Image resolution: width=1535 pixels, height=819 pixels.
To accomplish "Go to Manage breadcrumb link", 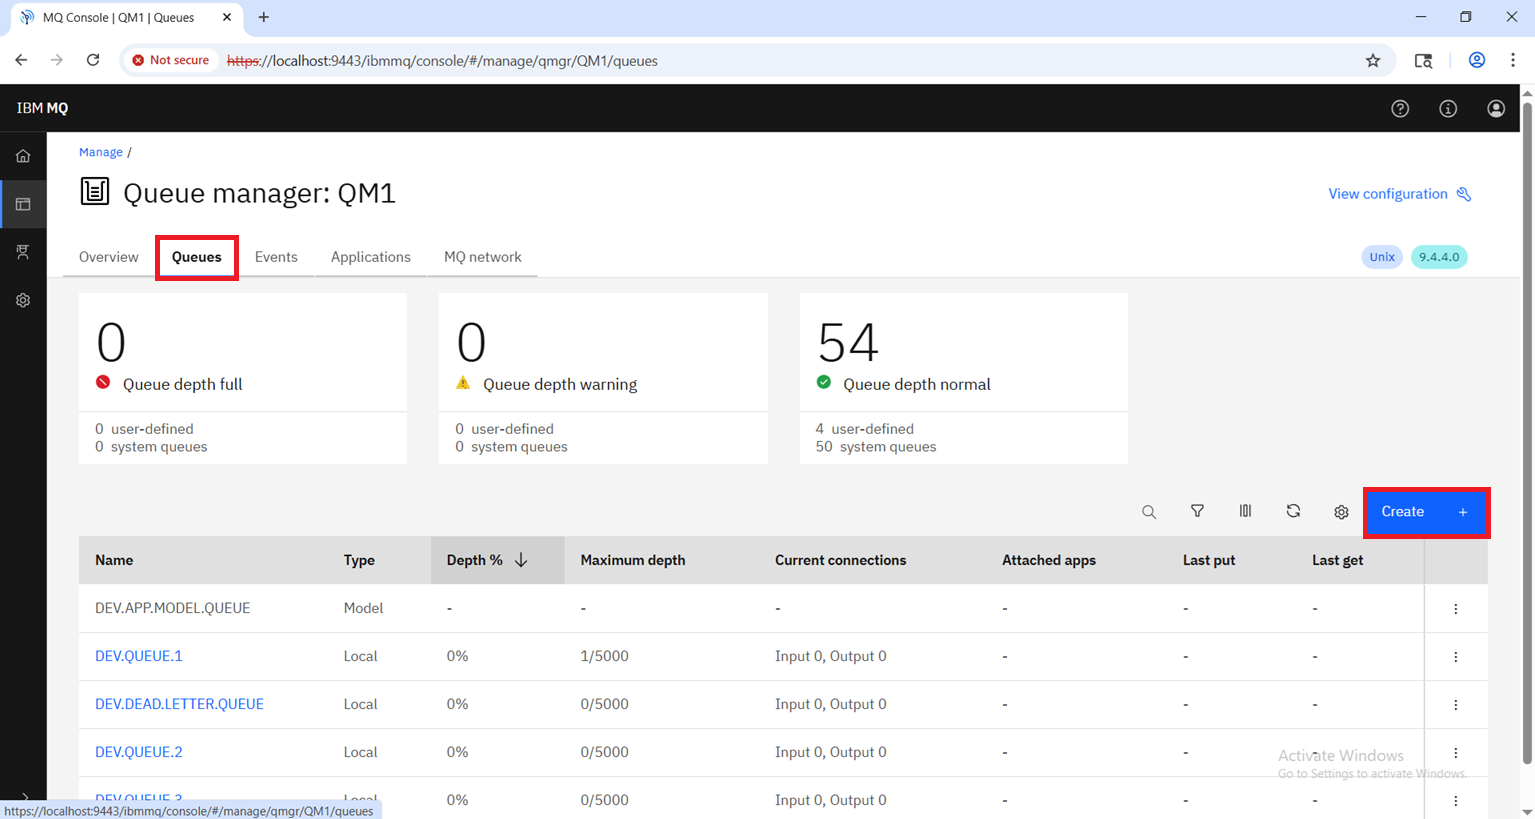I will 101,152.
